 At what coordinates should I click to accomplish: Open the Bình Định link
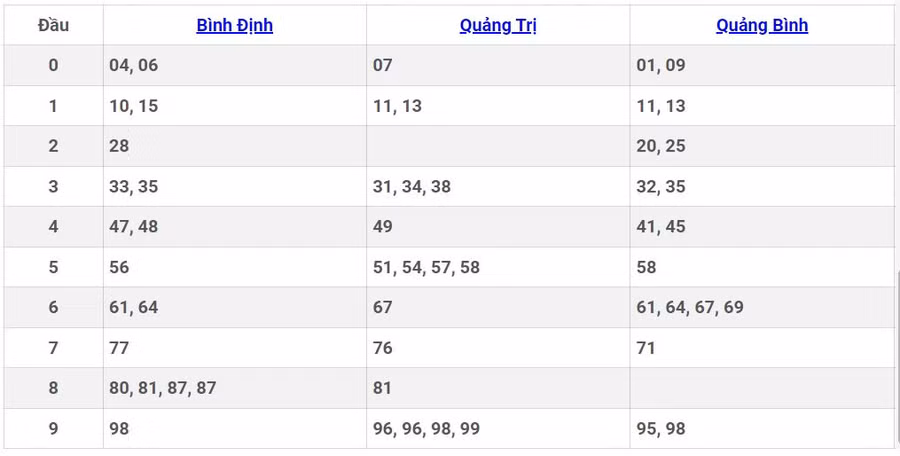pyautogui.click(x=234, y=26)
